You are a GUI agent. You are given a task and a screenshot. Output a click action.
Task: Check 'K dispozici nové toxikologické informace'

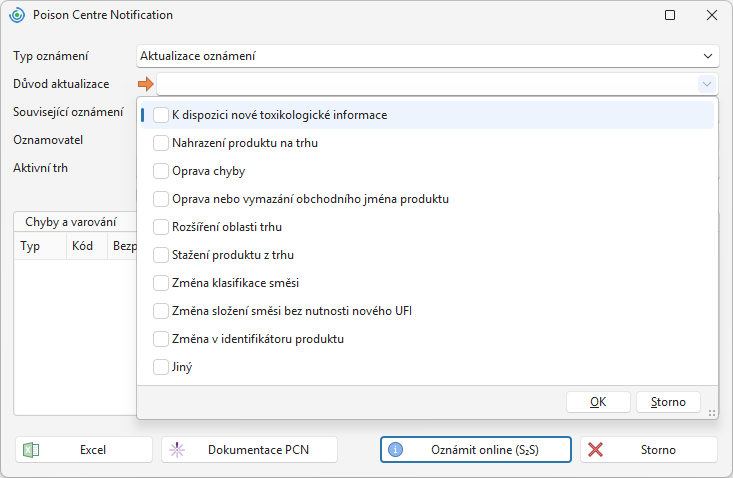(x=161, y=115)
